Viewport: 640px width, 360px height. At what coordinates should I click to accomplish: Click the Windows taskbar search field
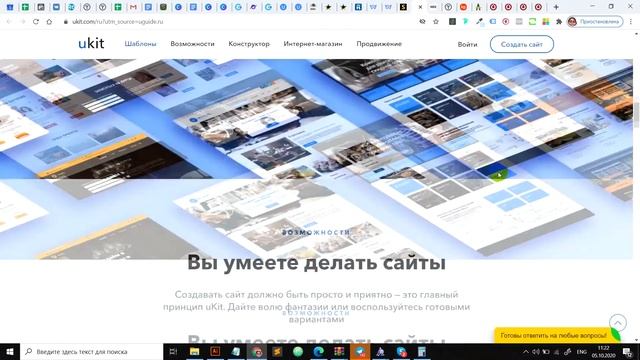pos(91,351)
